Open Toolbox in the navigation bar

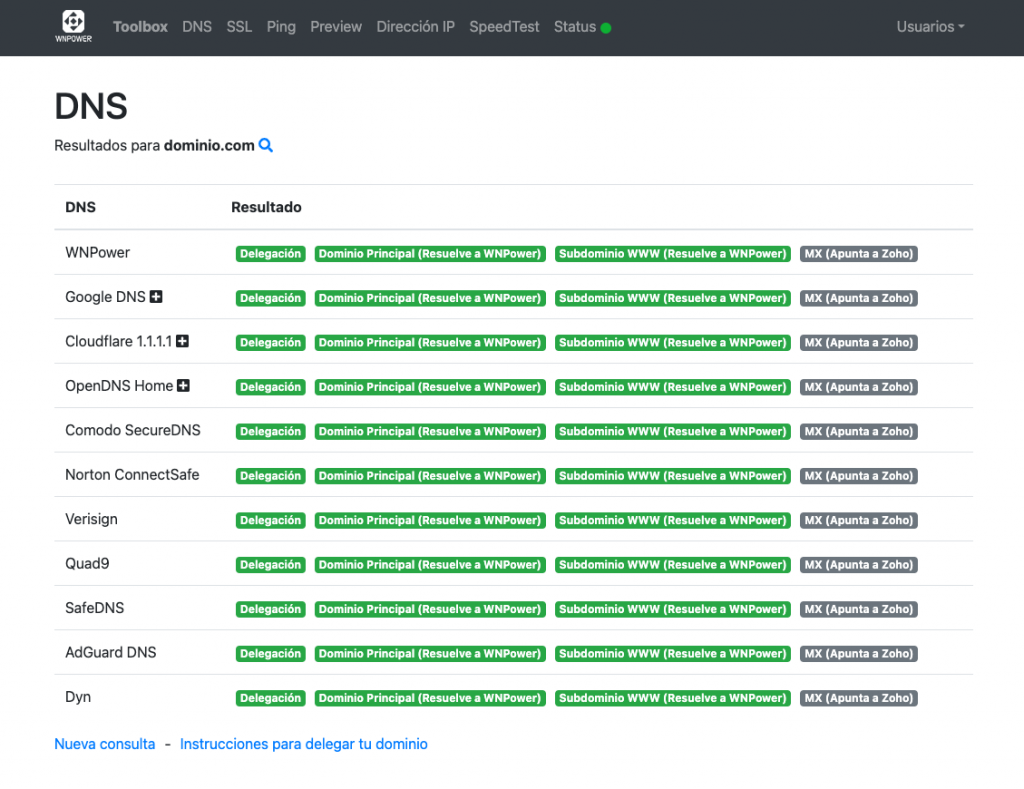tap(140, 27)
